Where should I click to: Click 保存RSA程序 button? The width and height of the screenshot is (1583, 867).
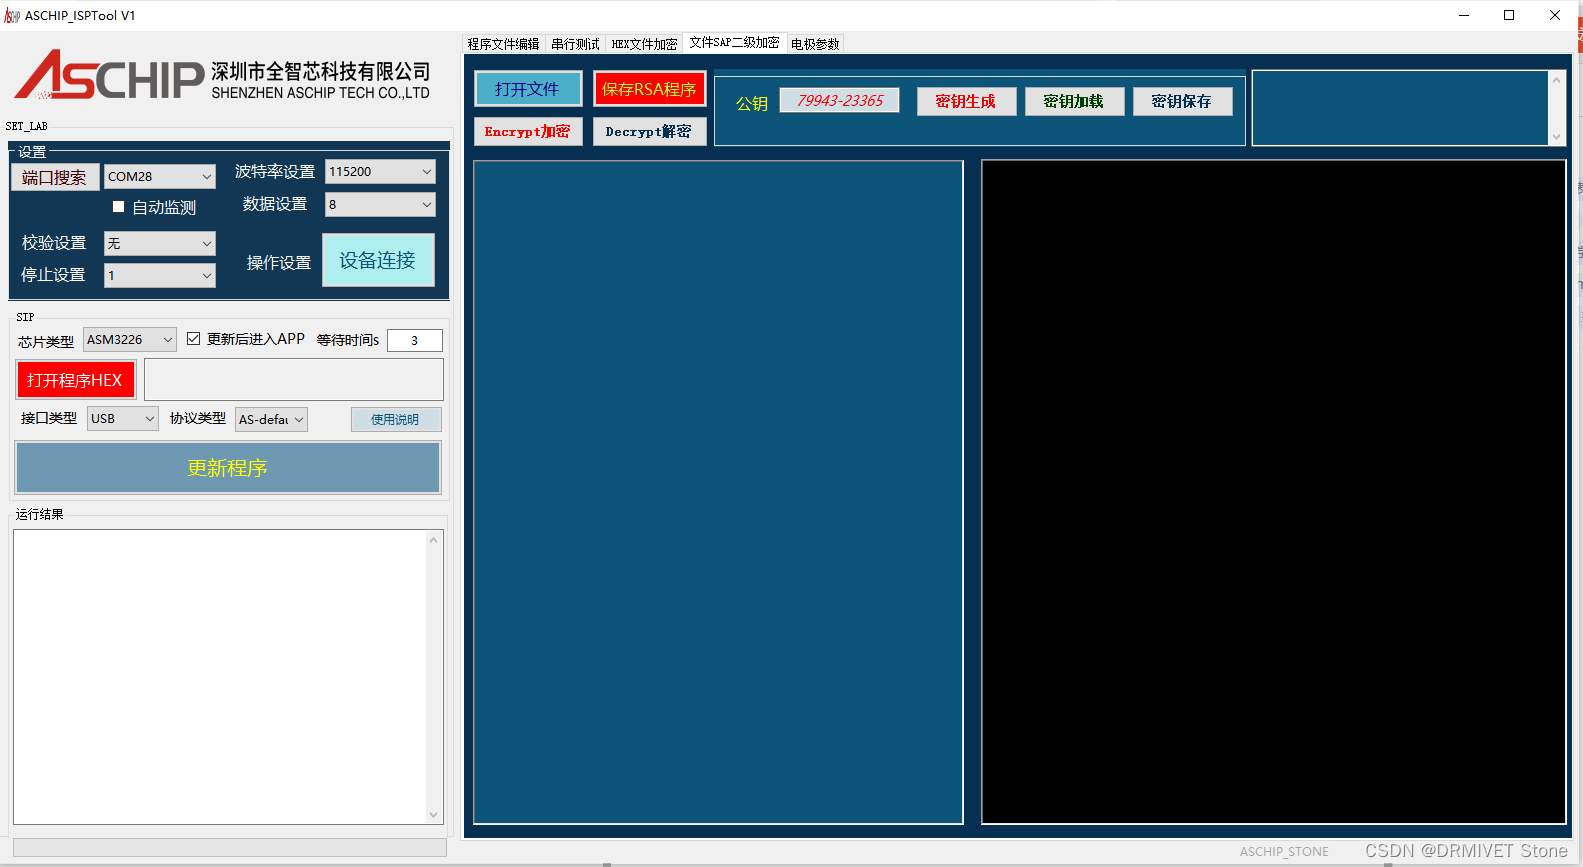pyautogui.click(x=649, y=89)
